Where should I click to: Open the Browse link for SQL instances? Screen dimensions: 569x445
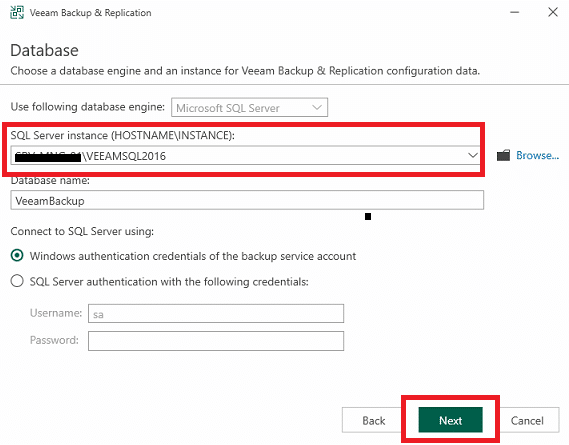[x=537, y=155]
